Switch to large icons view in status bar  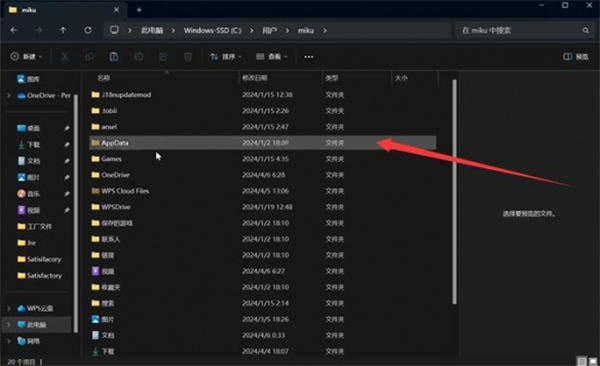tap(593, 361)
